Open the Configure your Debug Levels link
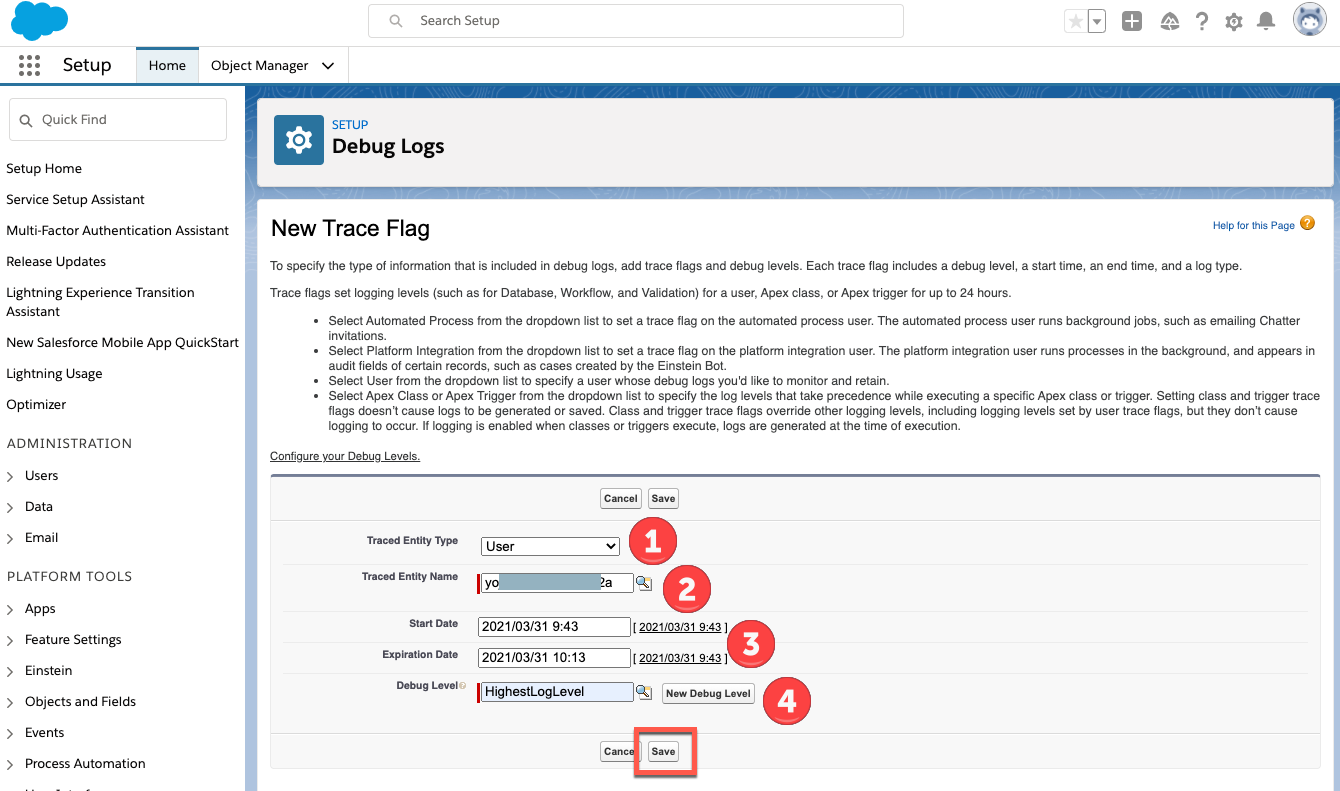 (345, 456)
